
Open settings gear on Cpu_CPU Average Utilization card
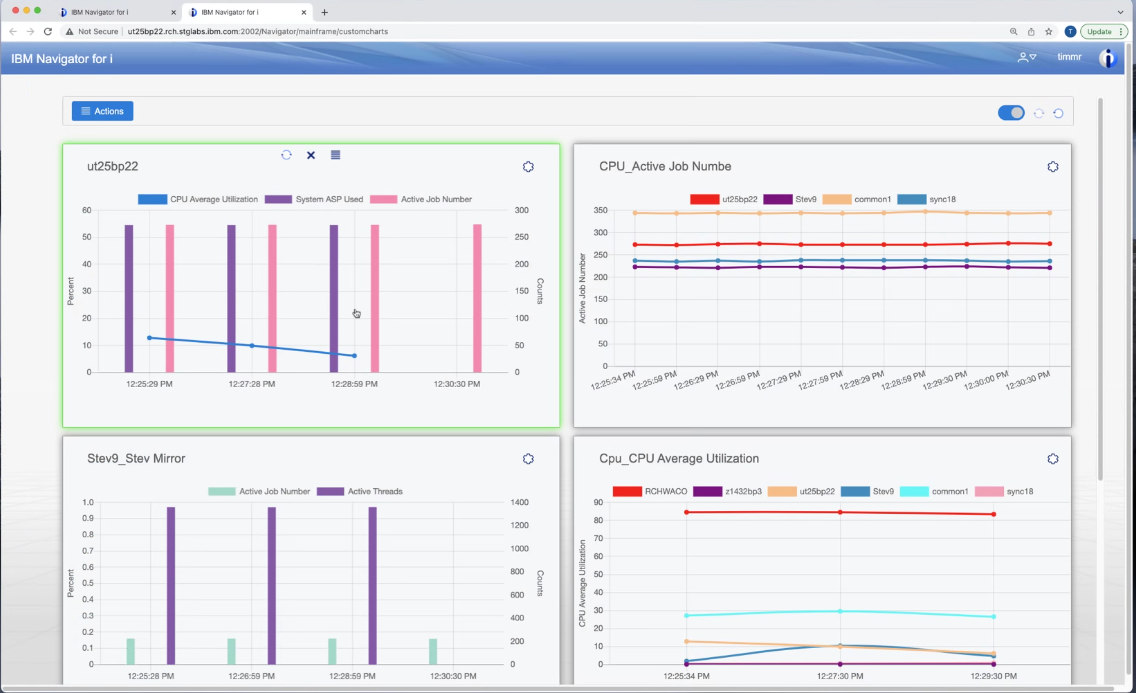click(1053, 459)
